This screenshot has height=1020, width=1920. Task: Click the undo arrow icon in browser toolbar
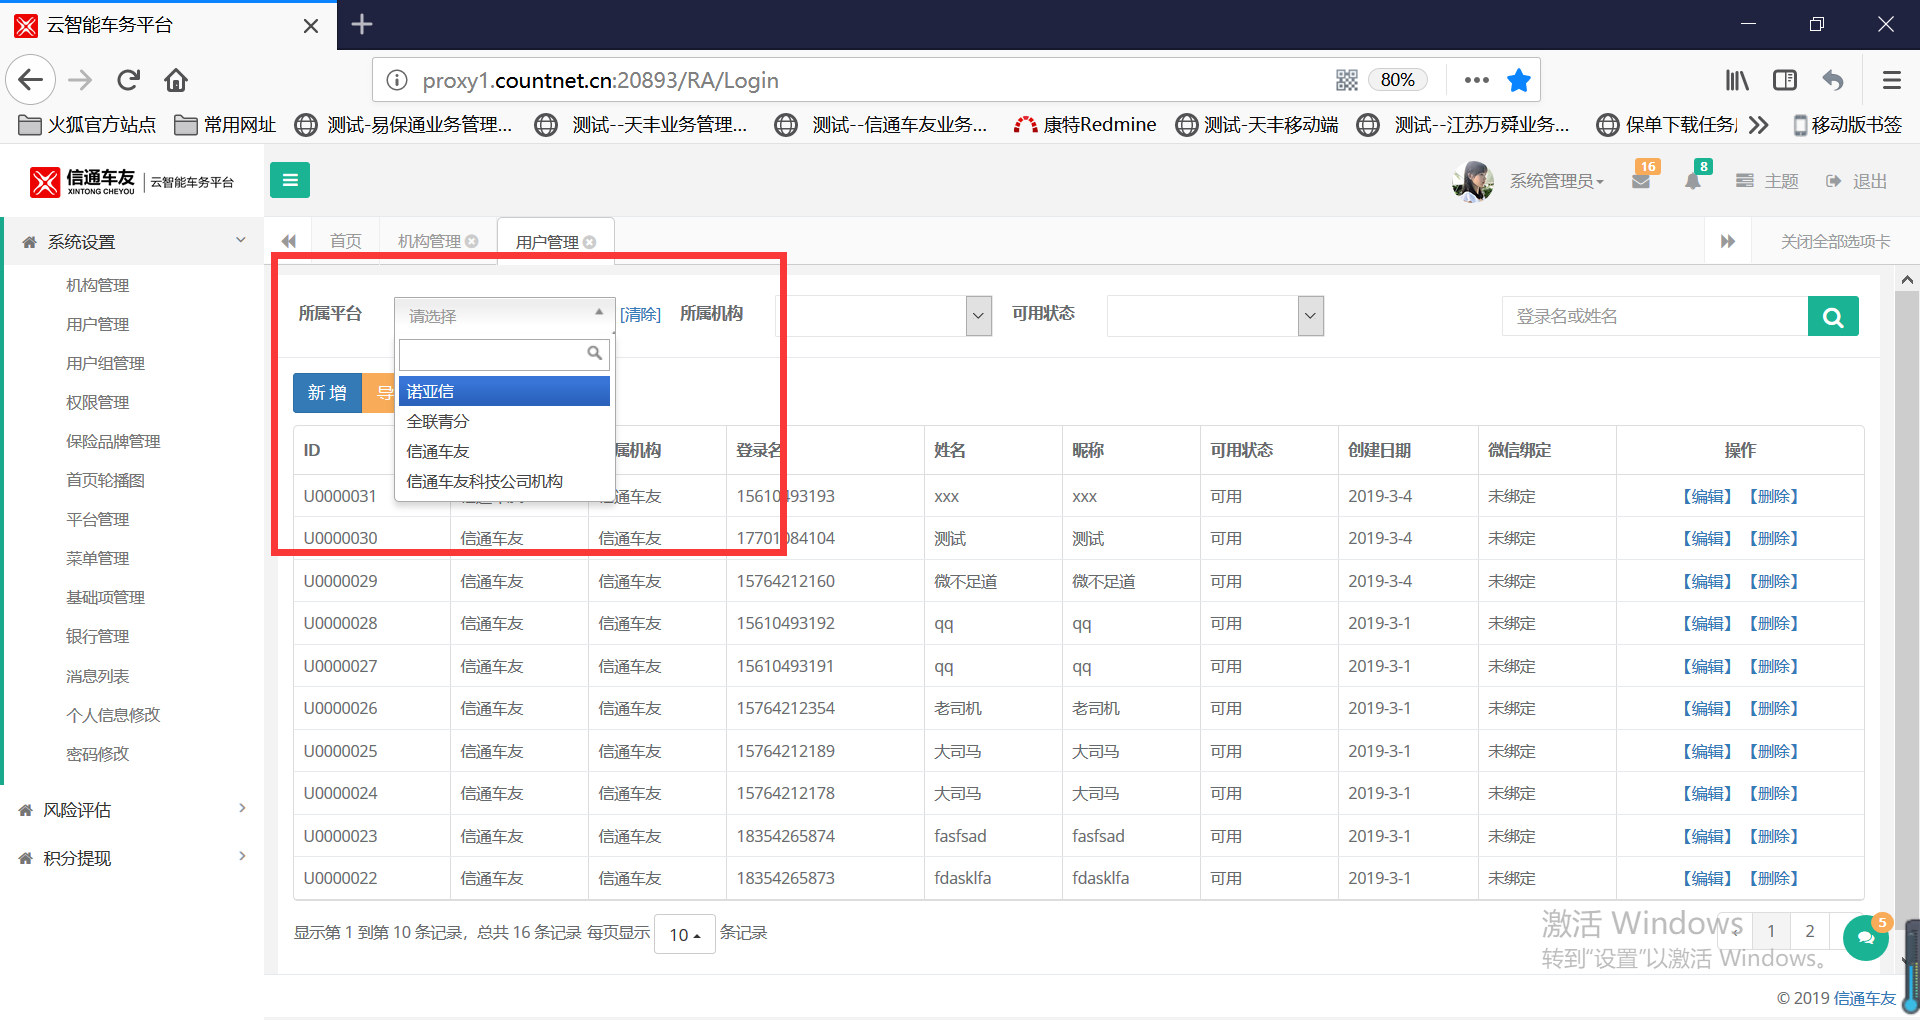[1833, 80]
